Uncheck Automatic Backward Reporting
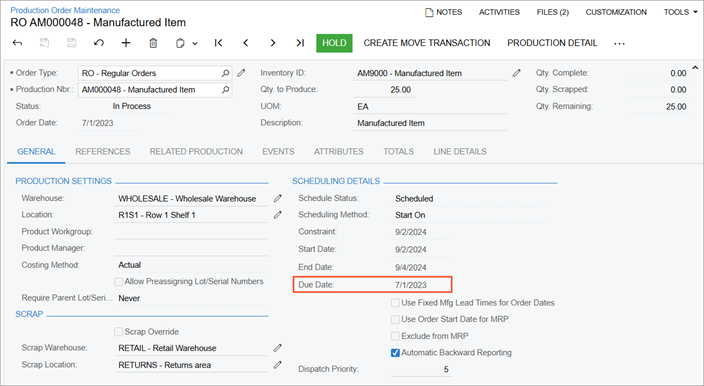Viewport: 704px width, 386px height. [395, 353]
